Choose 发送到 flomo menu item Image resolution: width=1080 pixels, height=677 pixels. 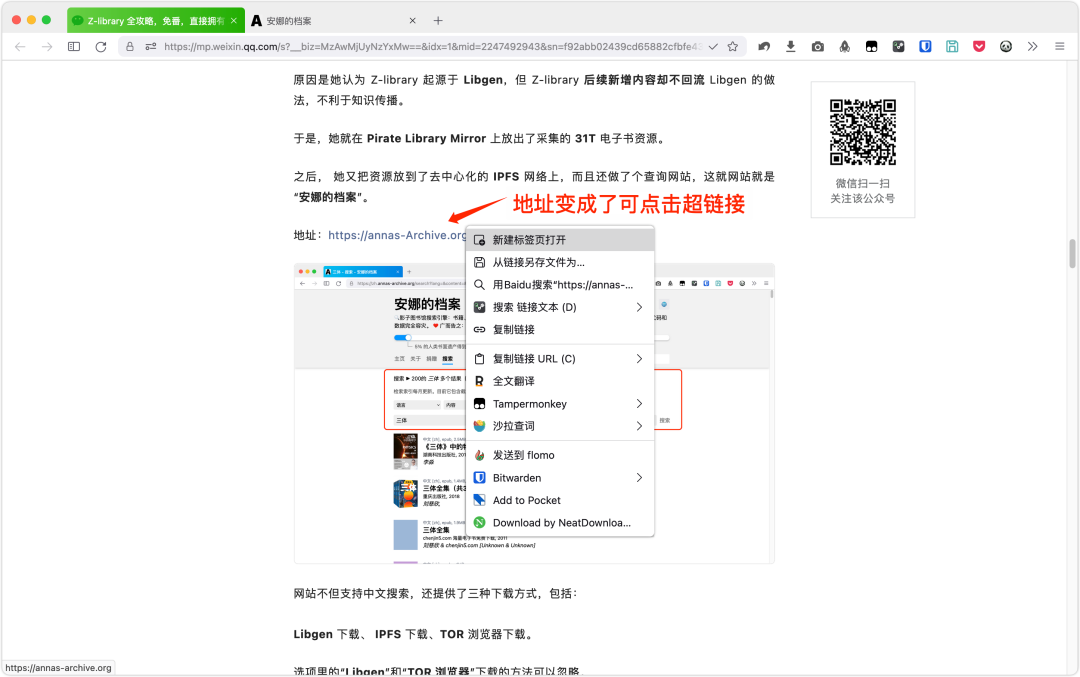(560, 455)
